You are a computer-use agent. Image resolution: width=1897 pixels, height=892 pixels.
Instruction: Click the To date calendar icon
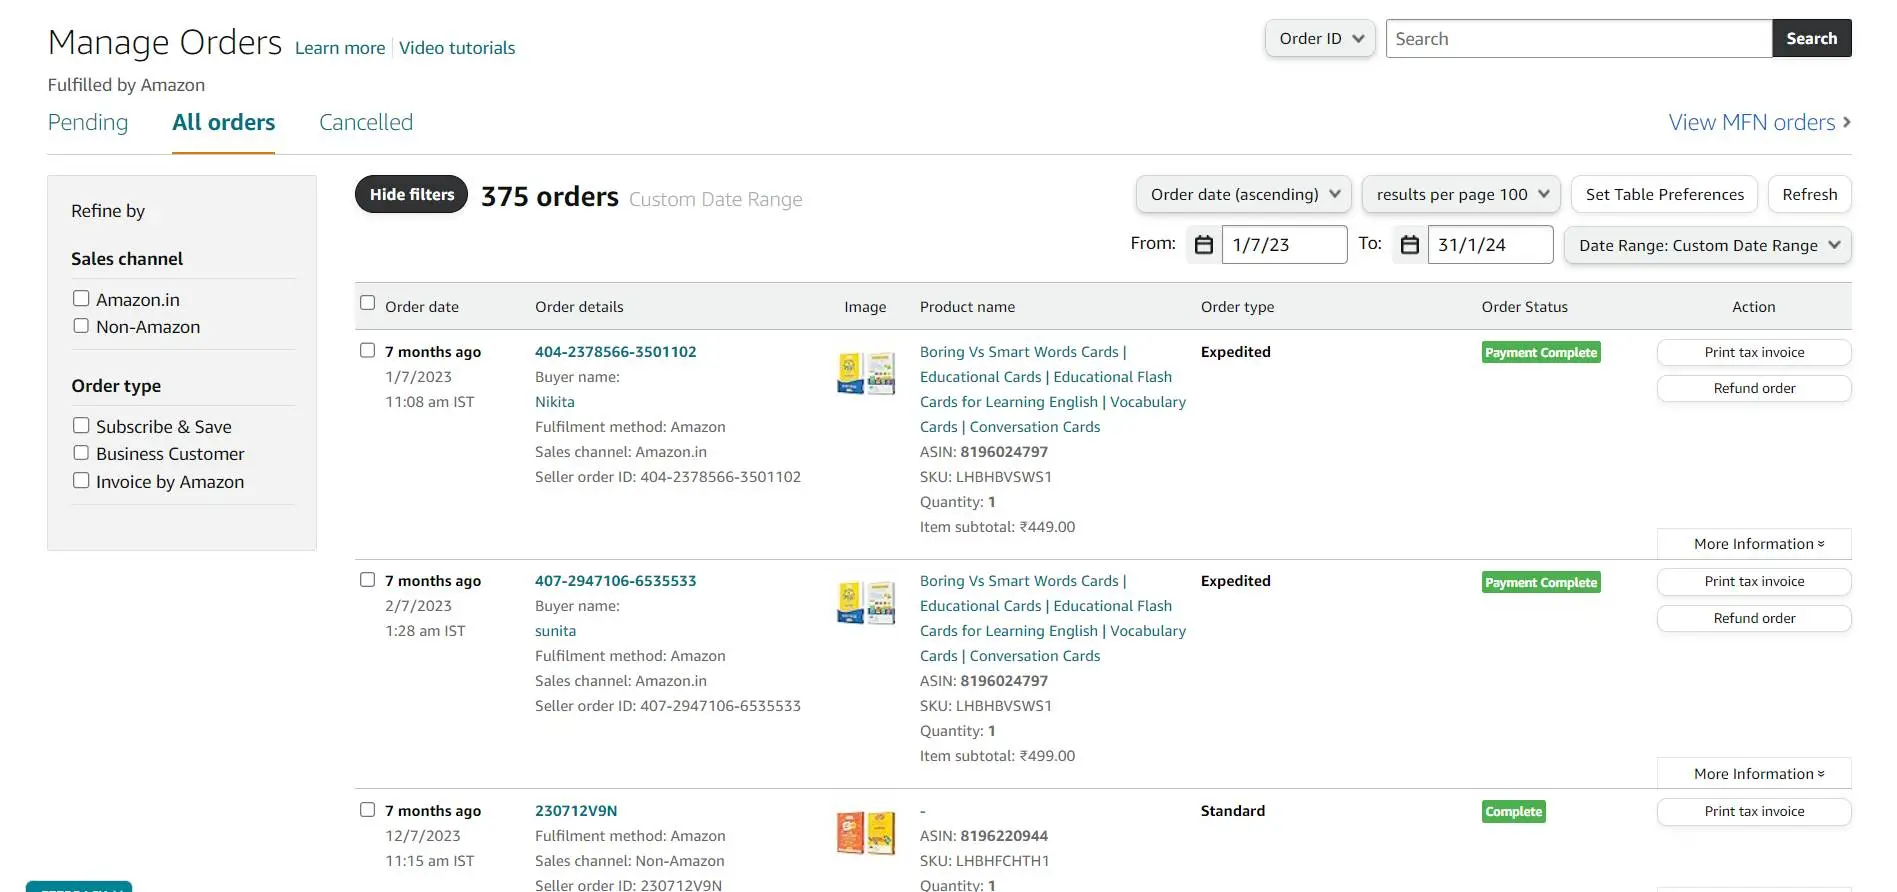1410,245
